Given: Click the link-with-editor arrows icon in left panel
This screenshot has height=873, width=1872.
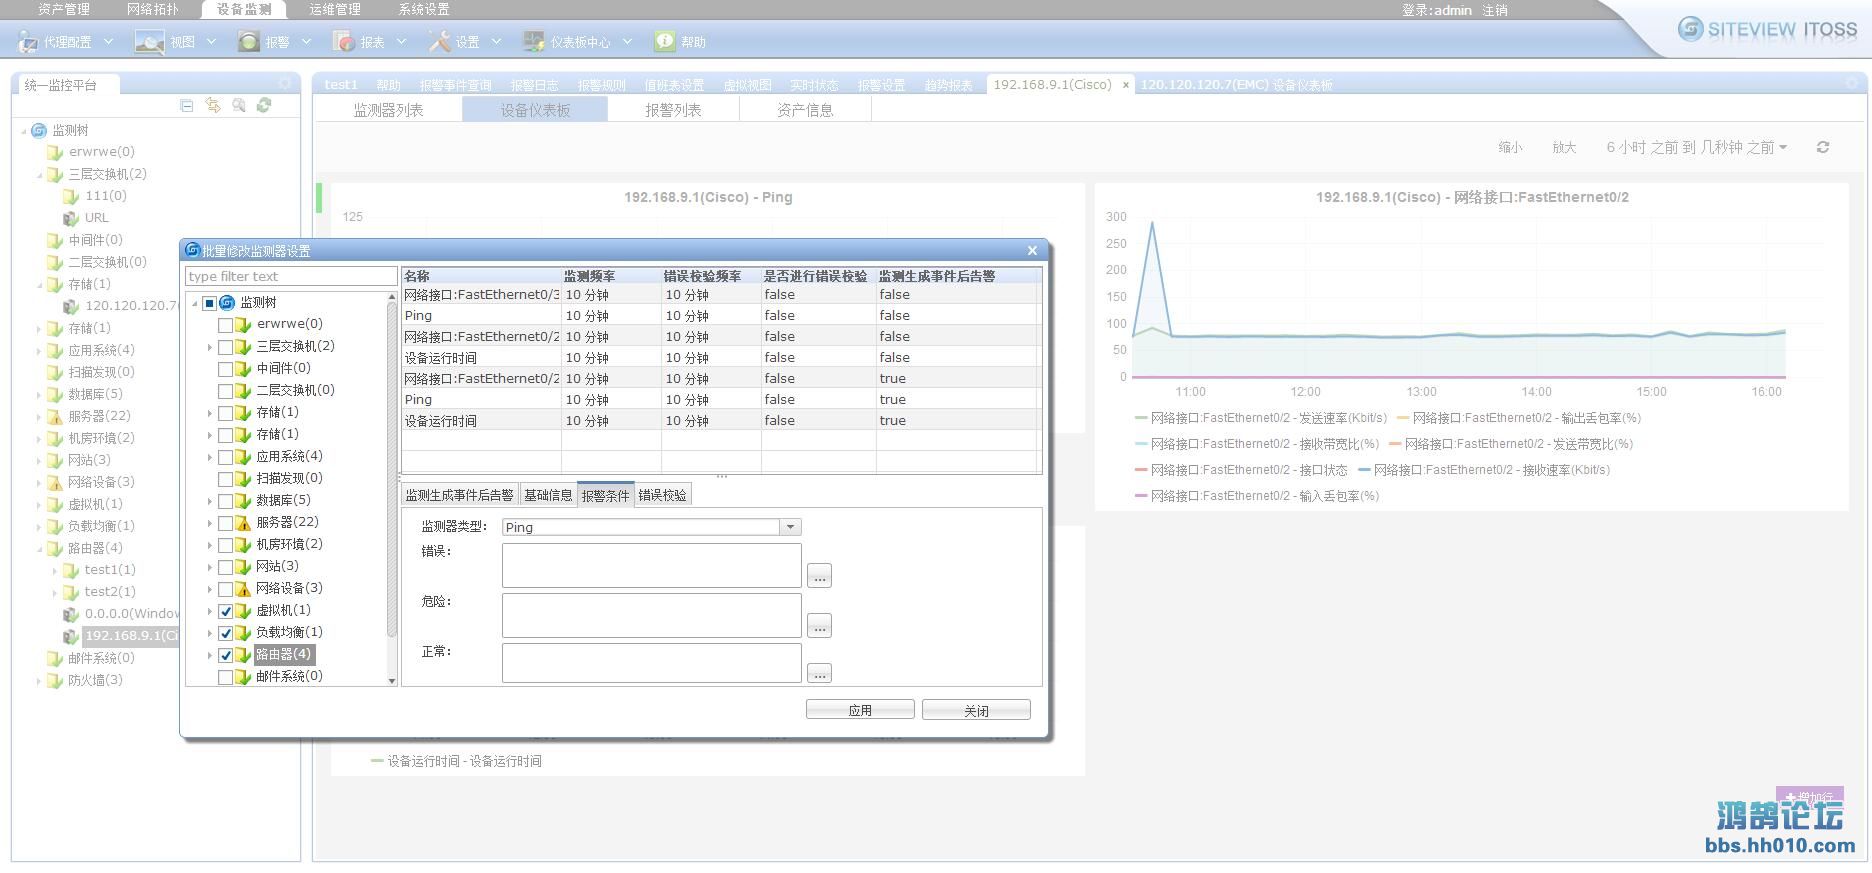Looking at the screenshot, I should tap(213, 105).
